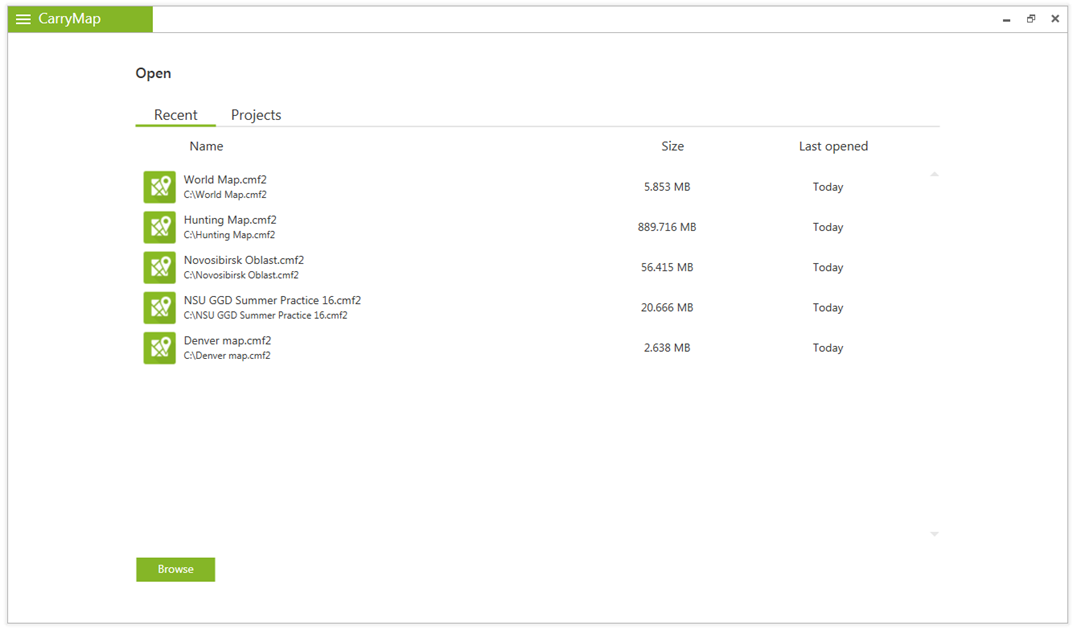Screen dimensions: 1078x630
Task: Click the Browse button
Action: point(175,569)
